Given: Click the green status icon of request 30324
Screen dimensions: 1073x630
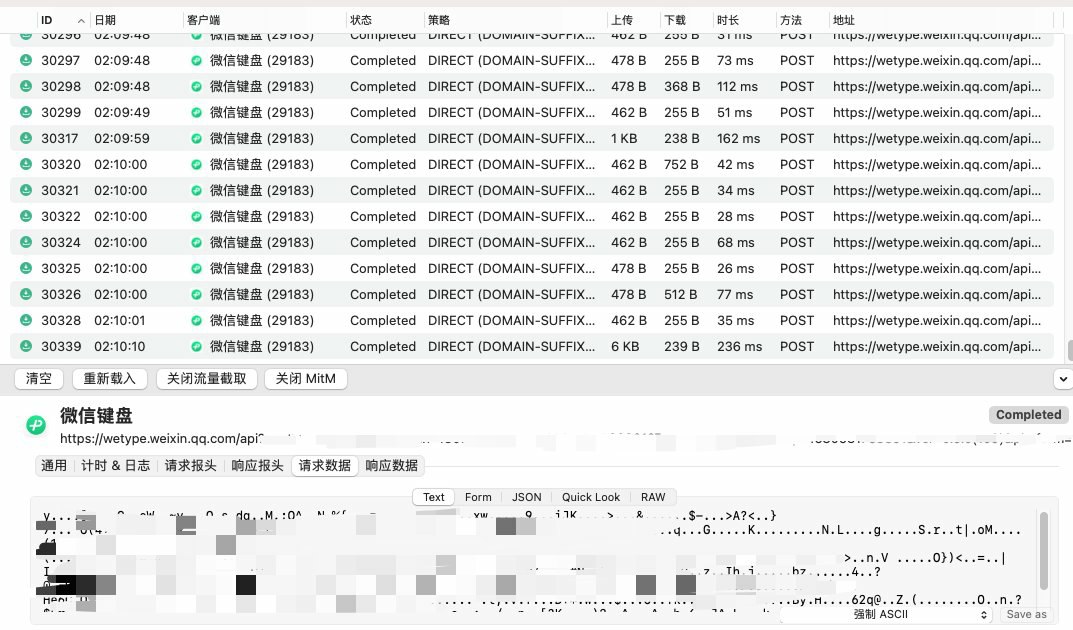Looking at the screenshot, I should [25, 242].
